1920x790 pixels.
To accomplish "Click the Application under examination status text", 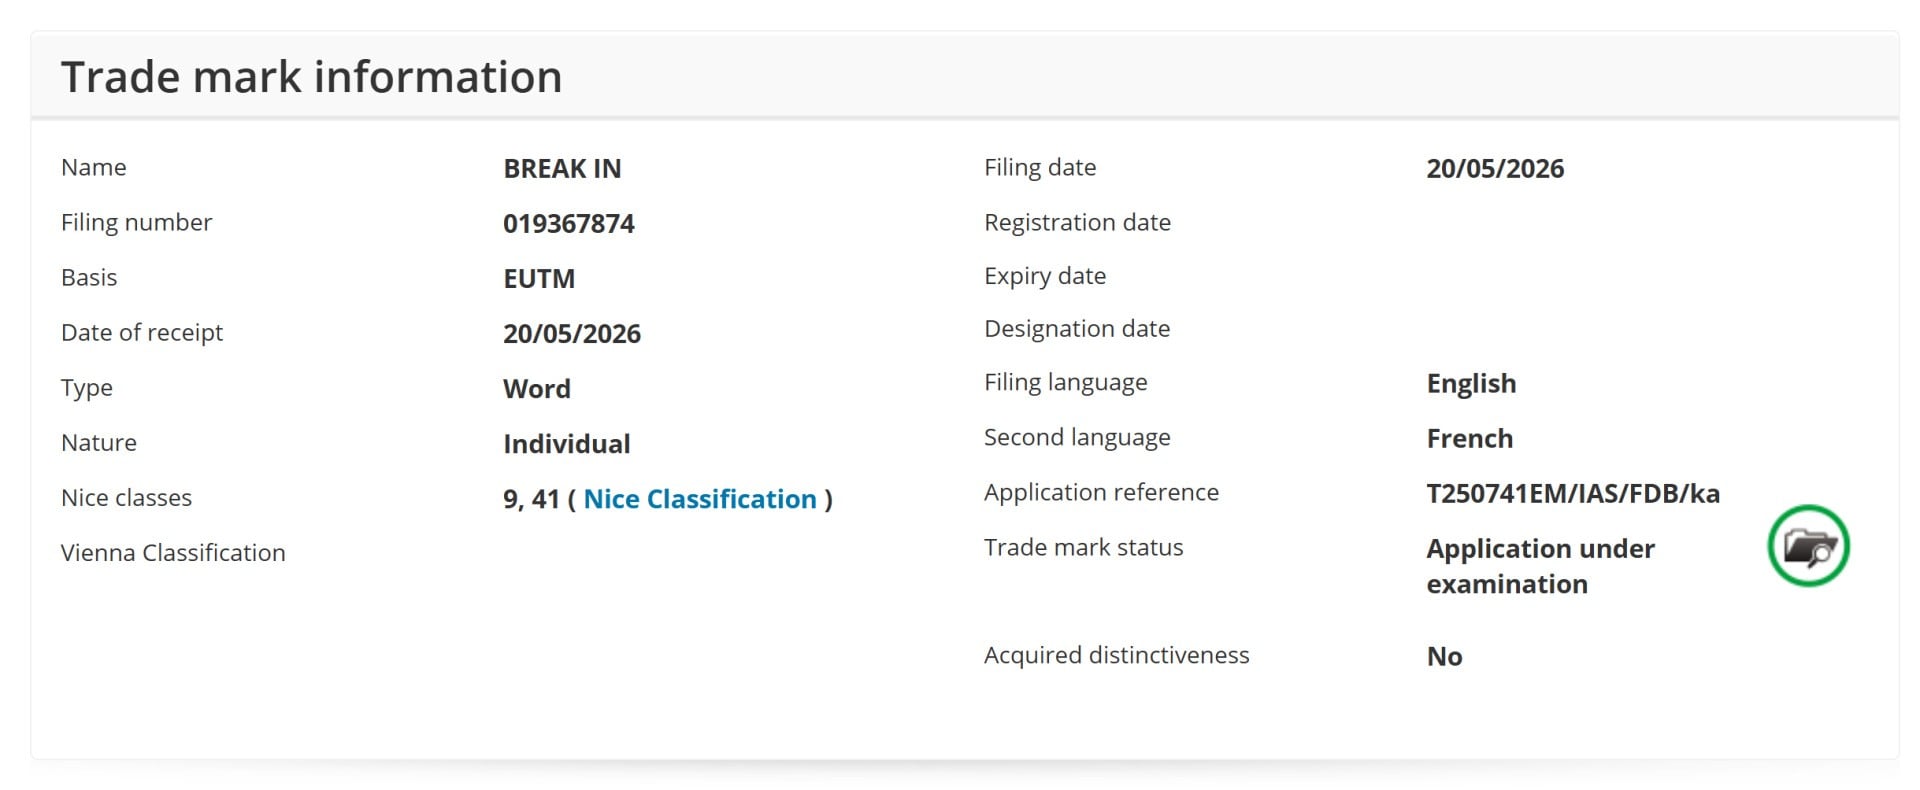I will (x=1540, y=566).
